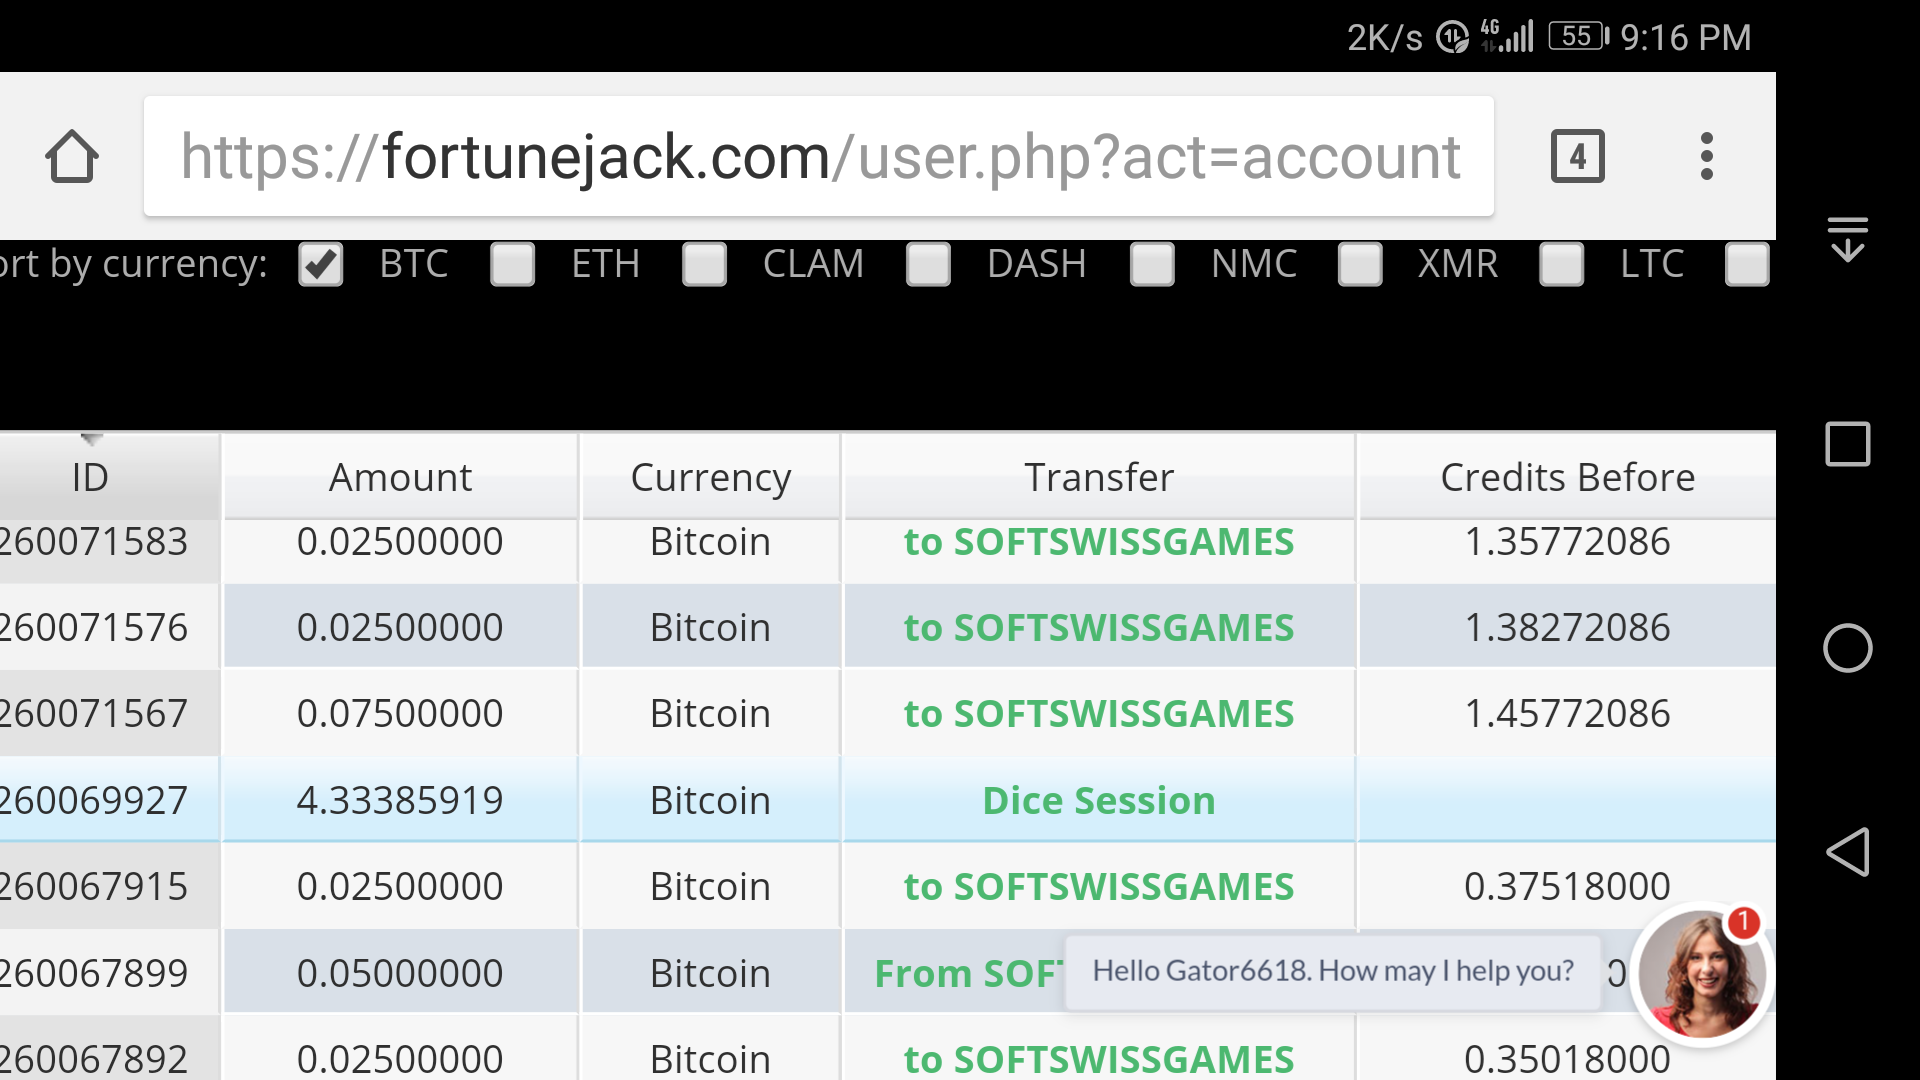
Task: Sort table by Amount column header
Action: coord(400,477)
